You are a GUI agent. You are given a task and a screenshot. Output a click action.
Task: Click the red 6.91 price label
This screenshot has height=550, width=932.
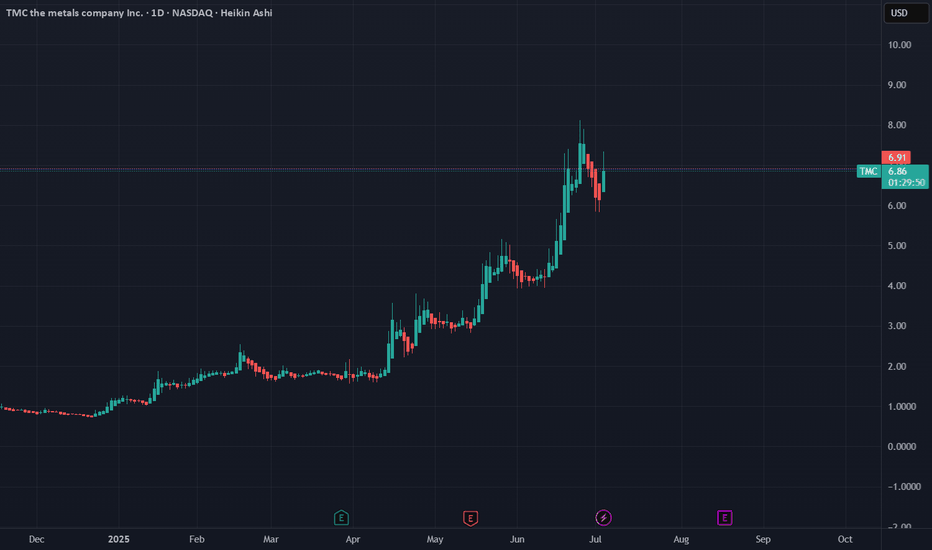point(896,158)
